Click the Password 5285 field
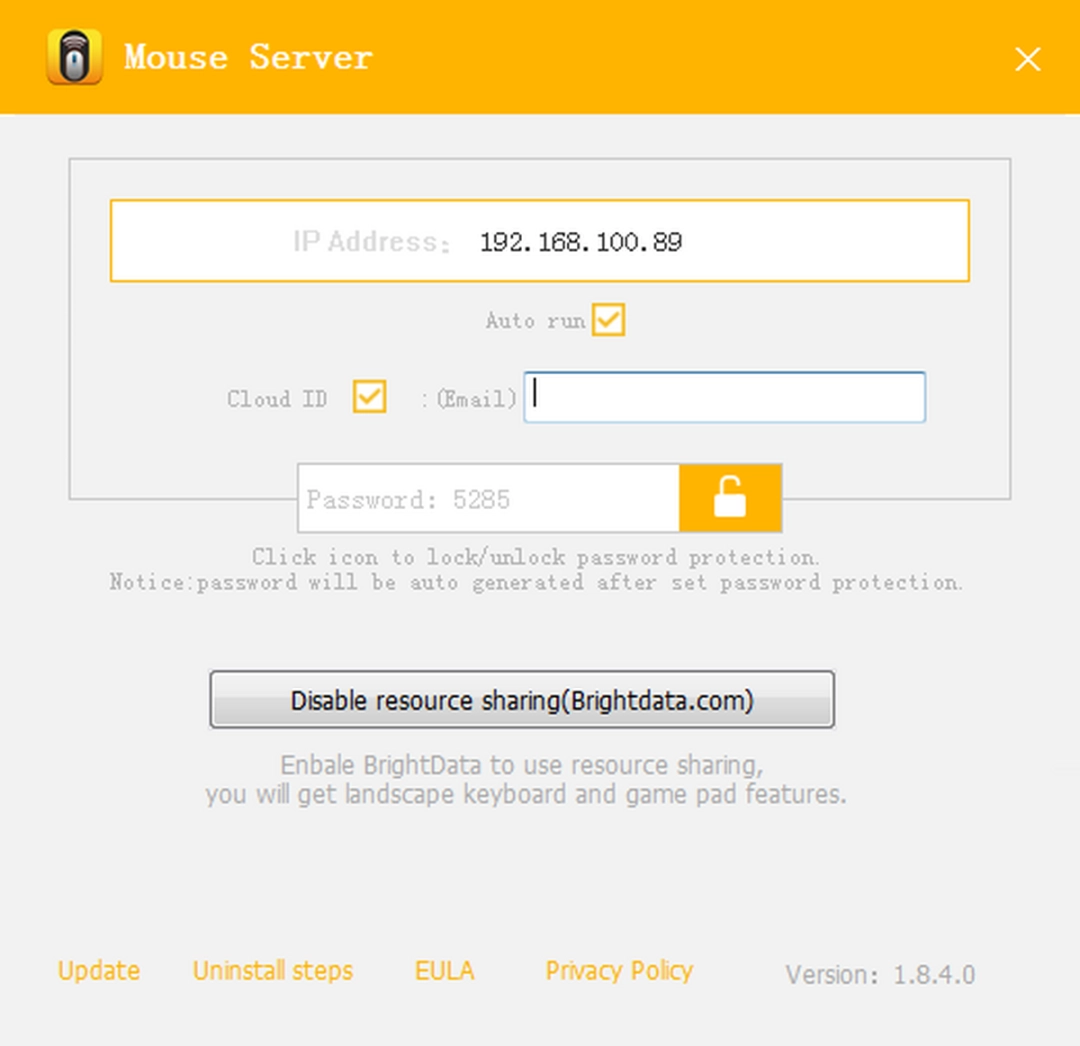 click(x=488, y=498)
